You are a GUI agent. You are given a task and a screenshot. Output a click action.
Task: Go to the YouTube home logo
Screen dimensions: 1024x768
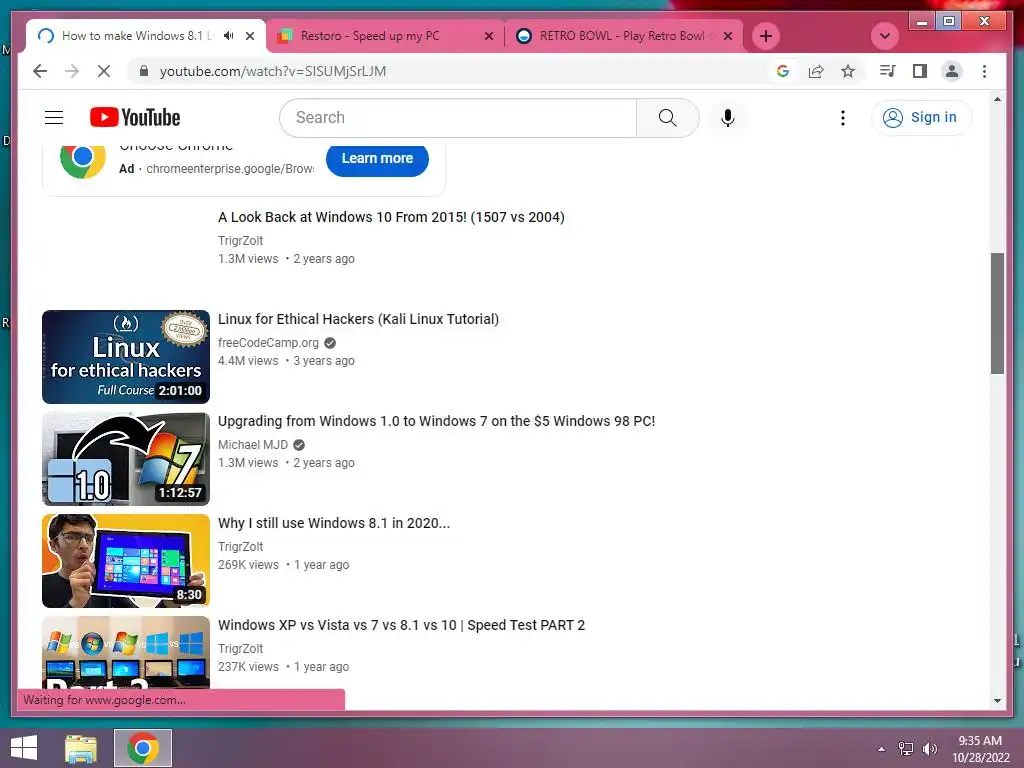pyautogui.click(x=135, y=118)
